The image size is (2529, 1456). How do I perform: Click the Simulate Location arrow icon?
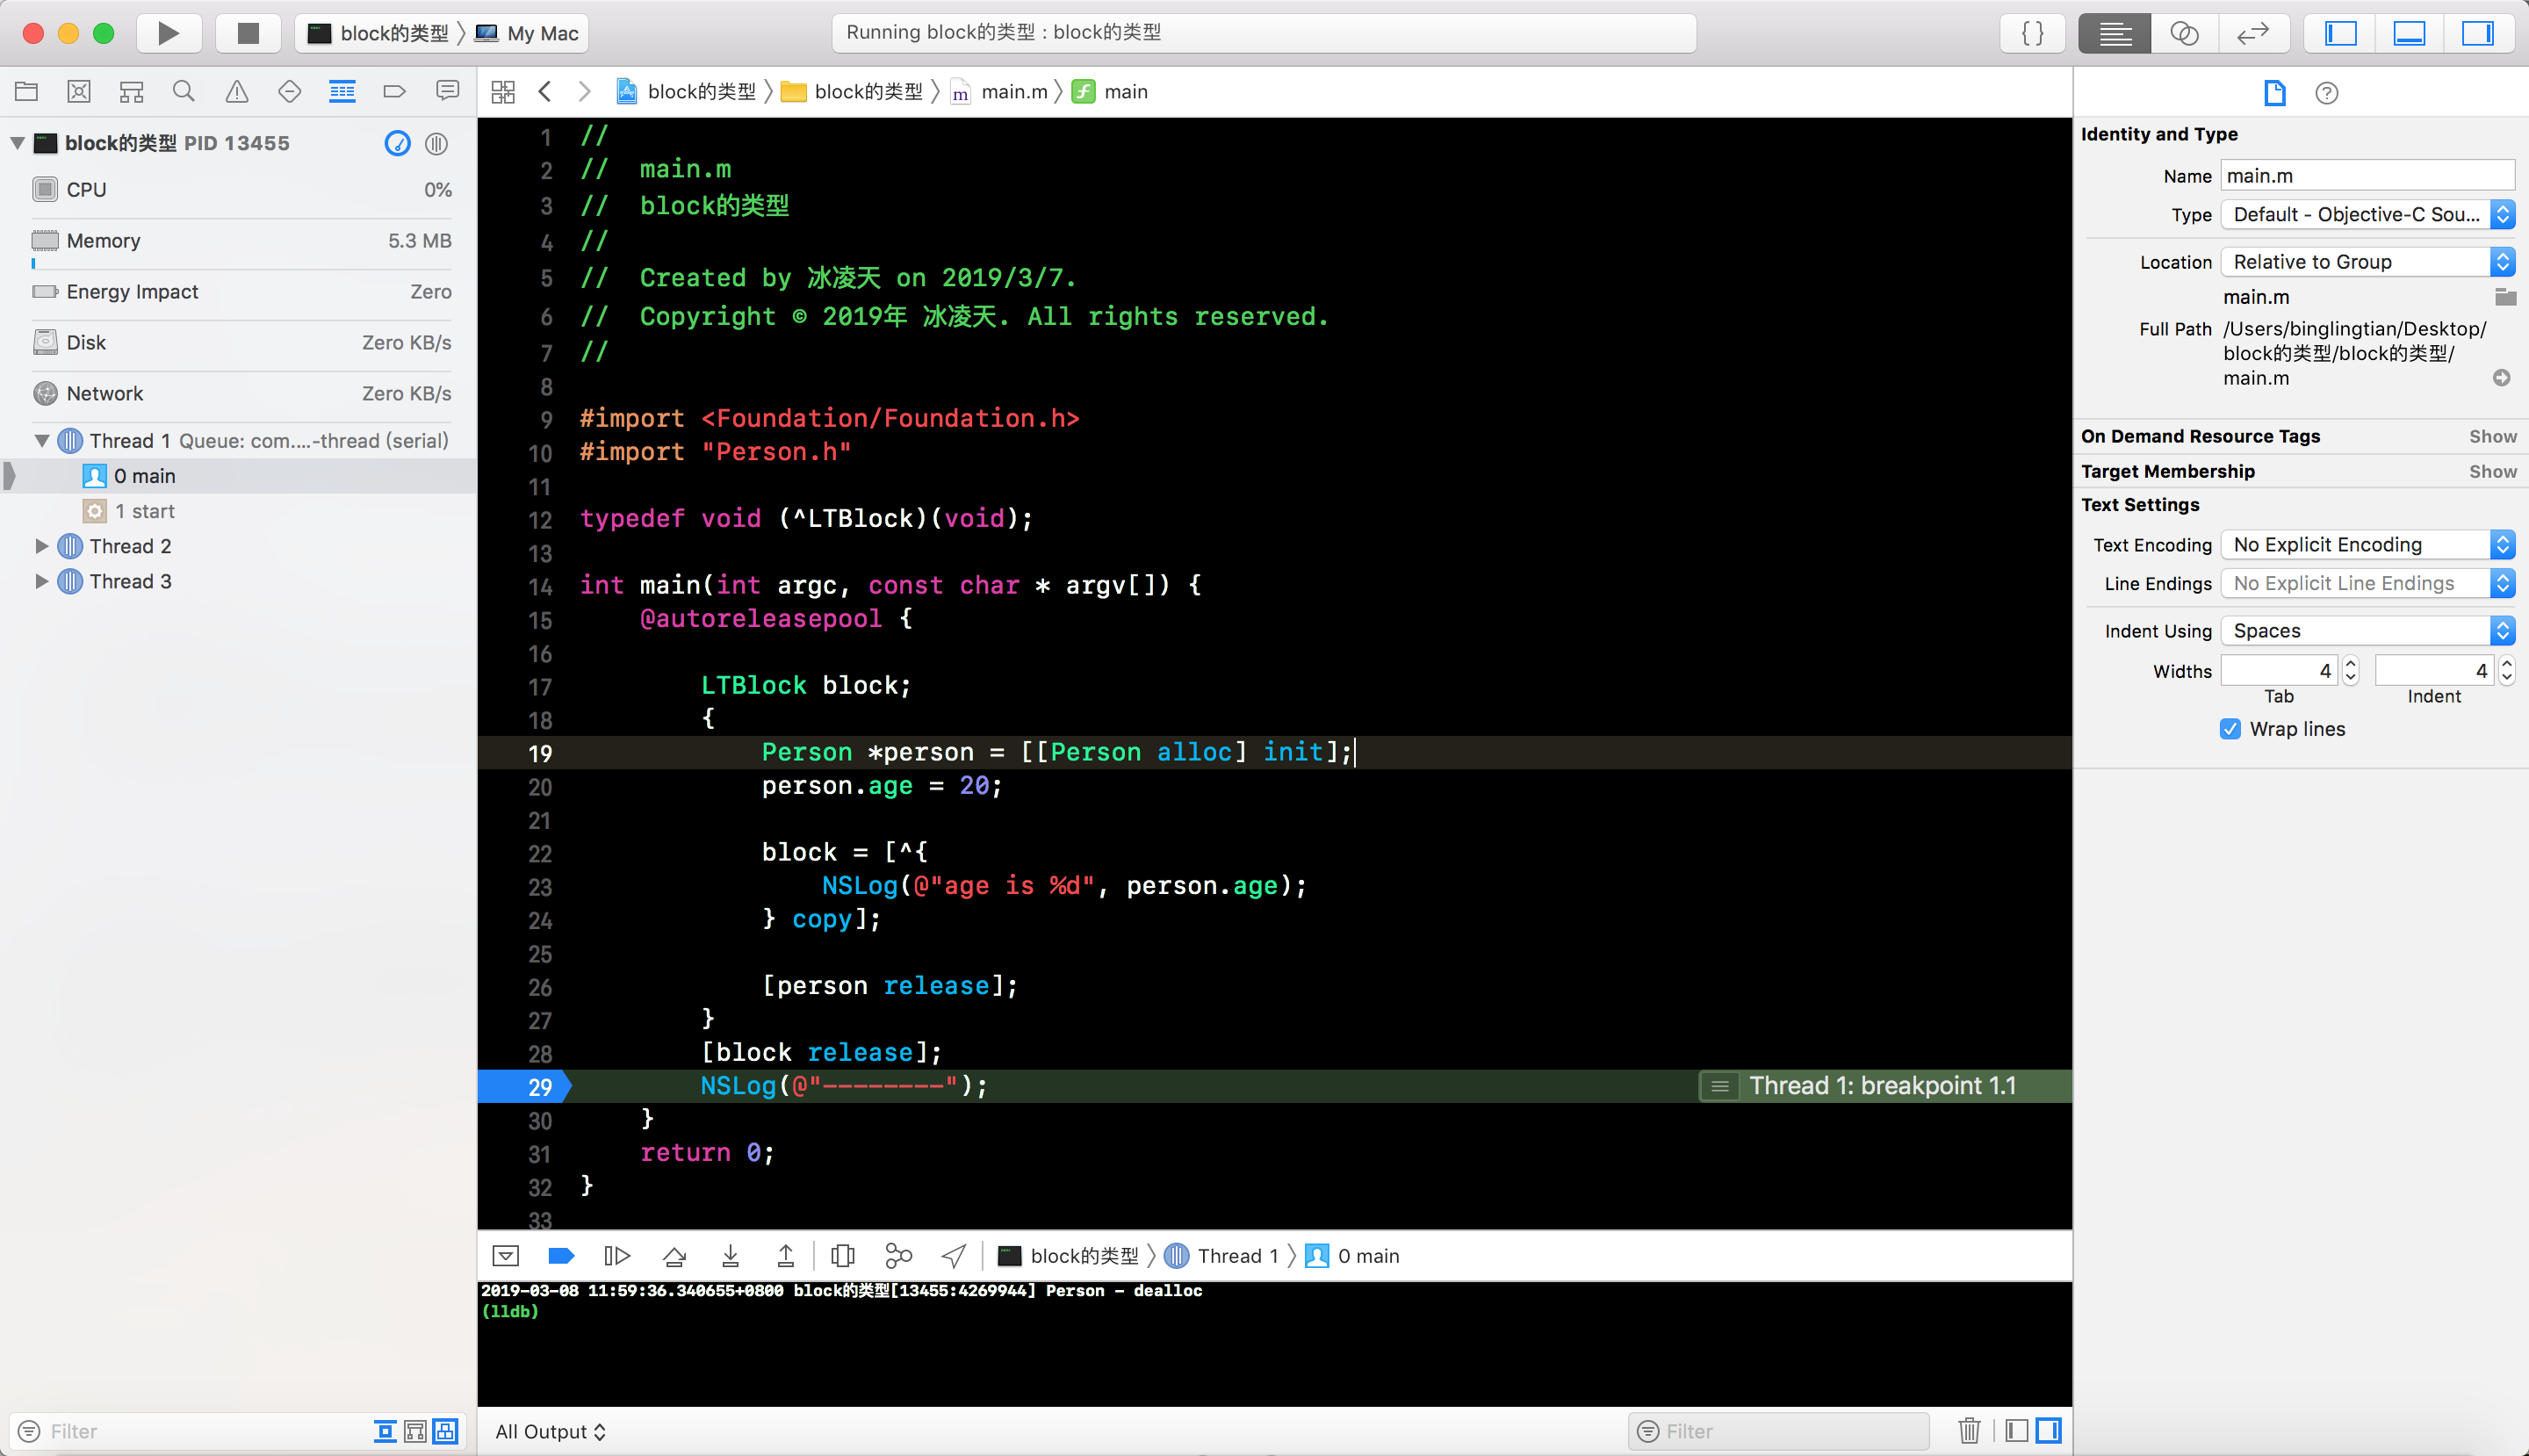pyautogui.click(x=954, y=1256)
